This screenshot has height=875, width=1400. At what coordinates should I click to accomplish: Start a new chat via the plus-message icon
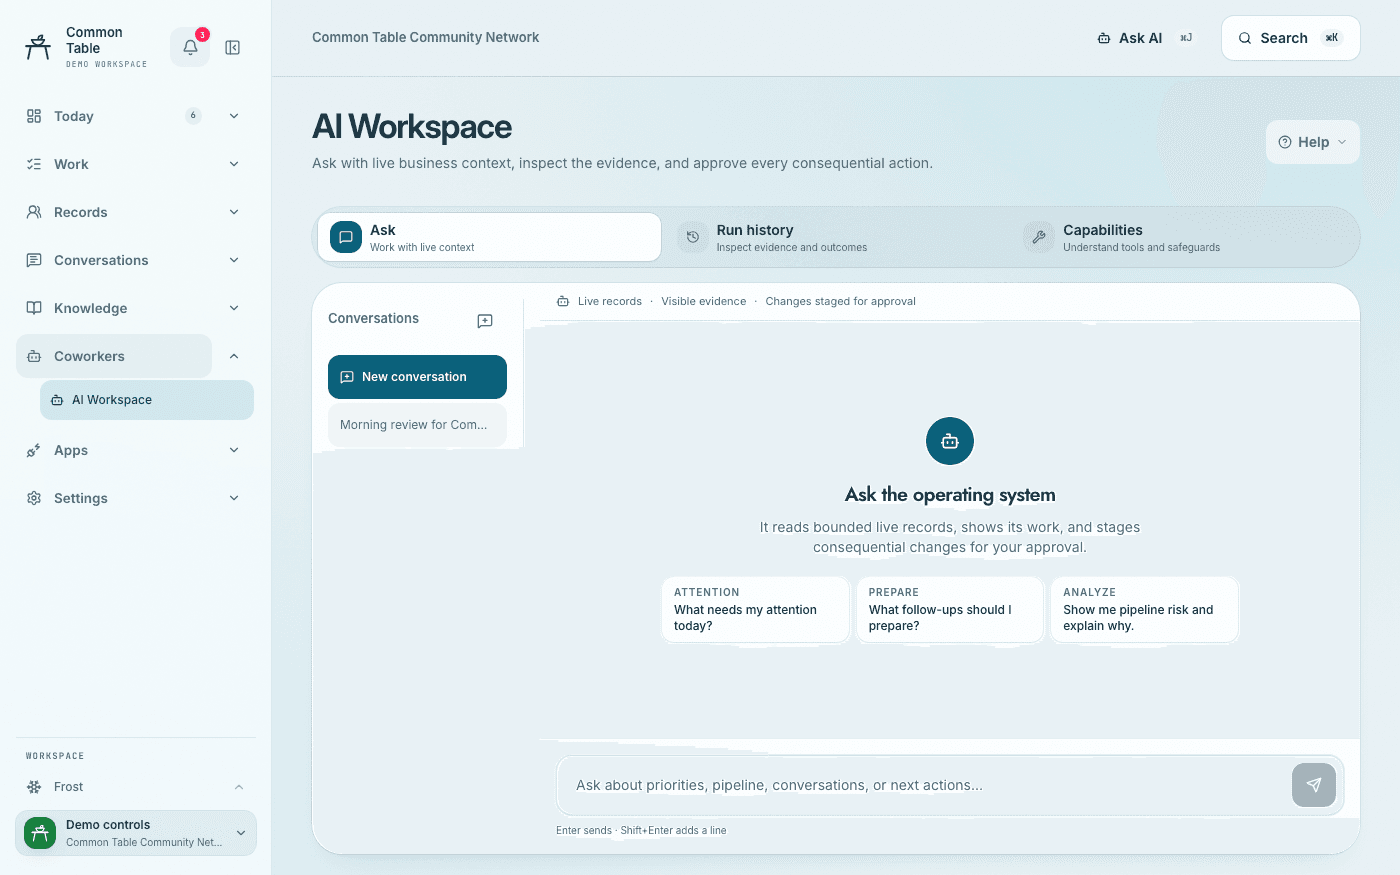pyautogui.click(x=485, y=321)
